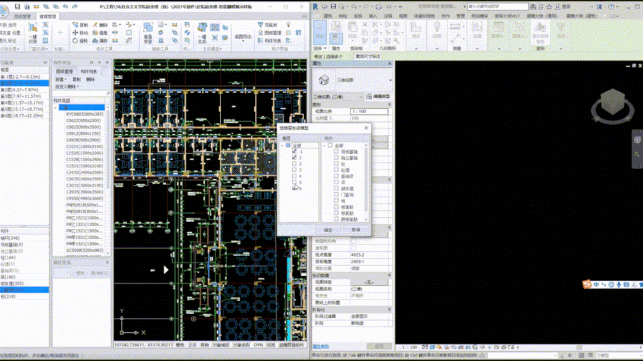The image size is (643, 362).
Task: Select the 旋转 (rotate) tool in left ribbon
Action: [80, 41]
